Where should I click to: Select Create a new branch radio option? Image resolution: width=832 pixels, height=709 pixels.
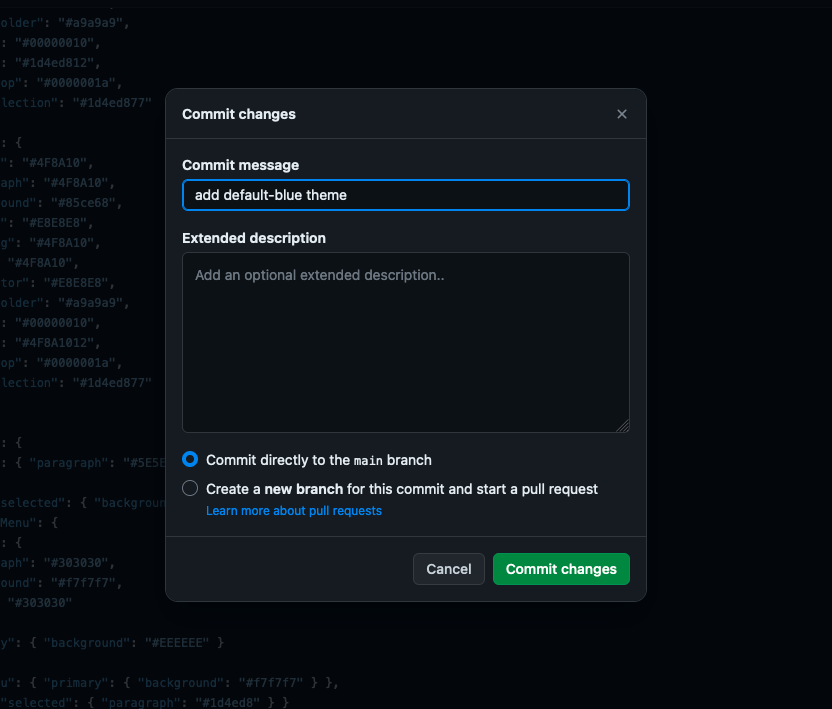click(x=190, y=489)
